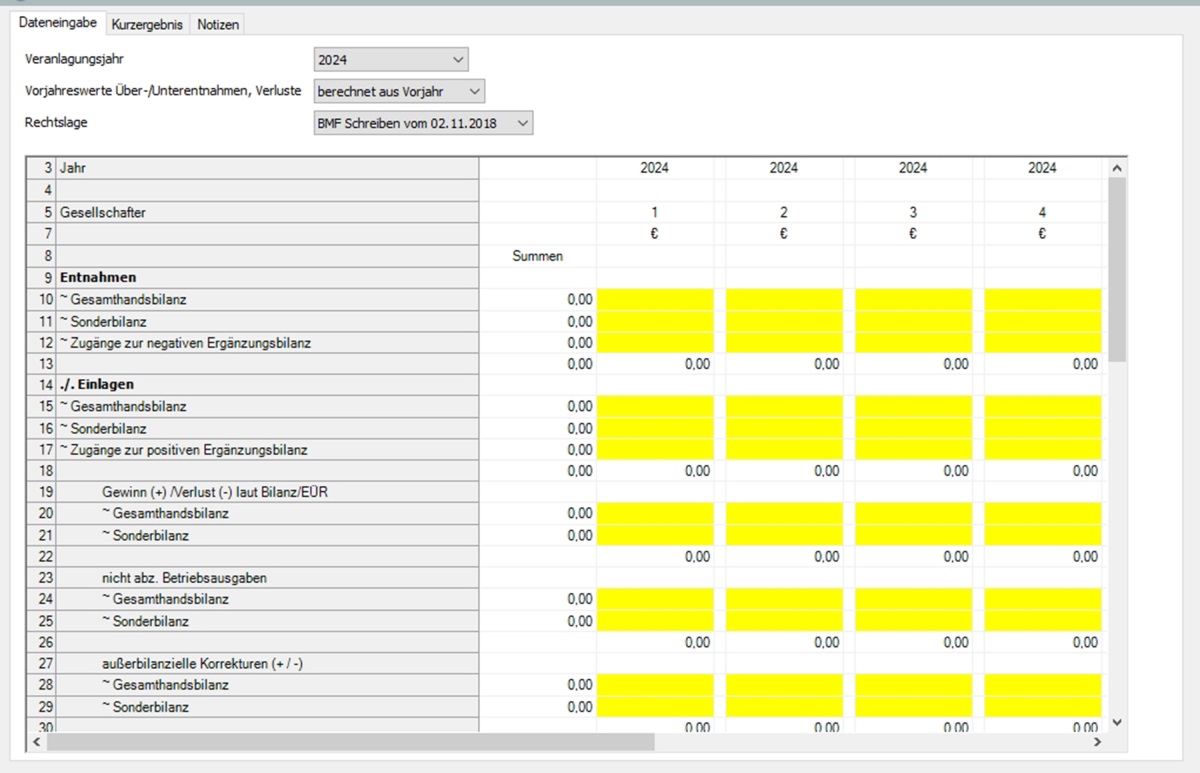Select Gewinn/Verlust Gesamthandsbilanz cell for Gesellschafter 1
This screenshot has height=773, width=1200.
(655, 513)
